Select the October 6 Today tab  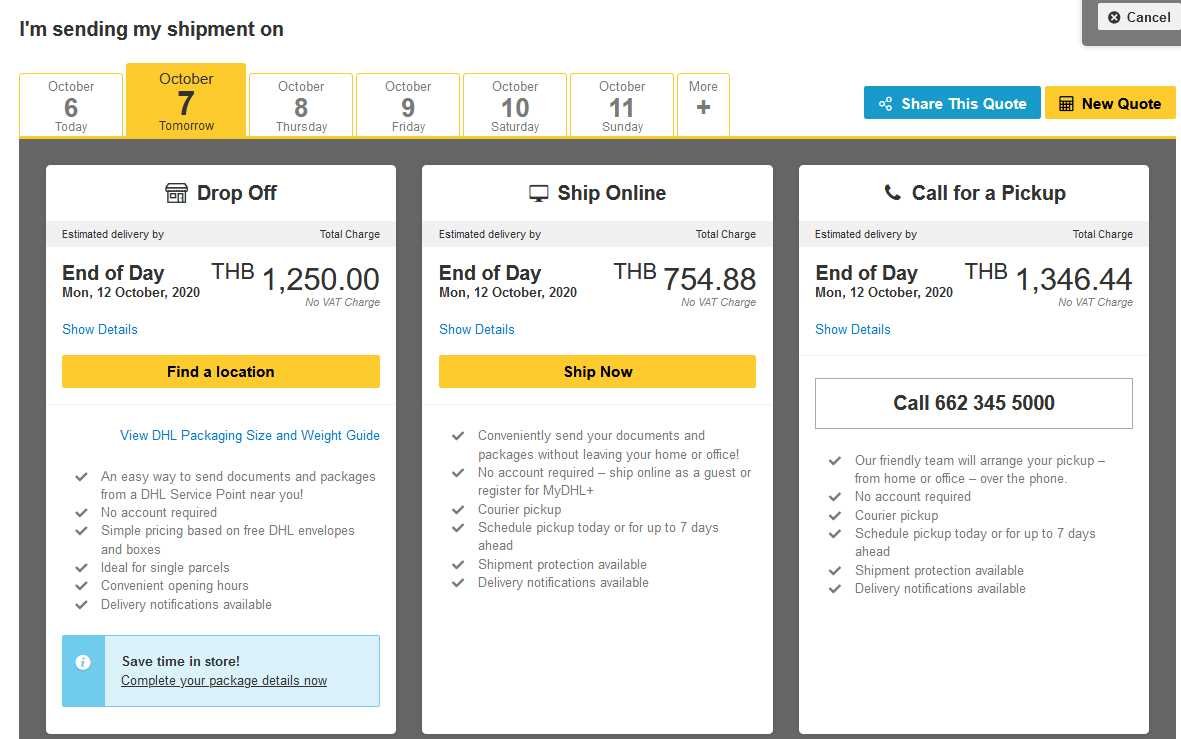(71, 105)
